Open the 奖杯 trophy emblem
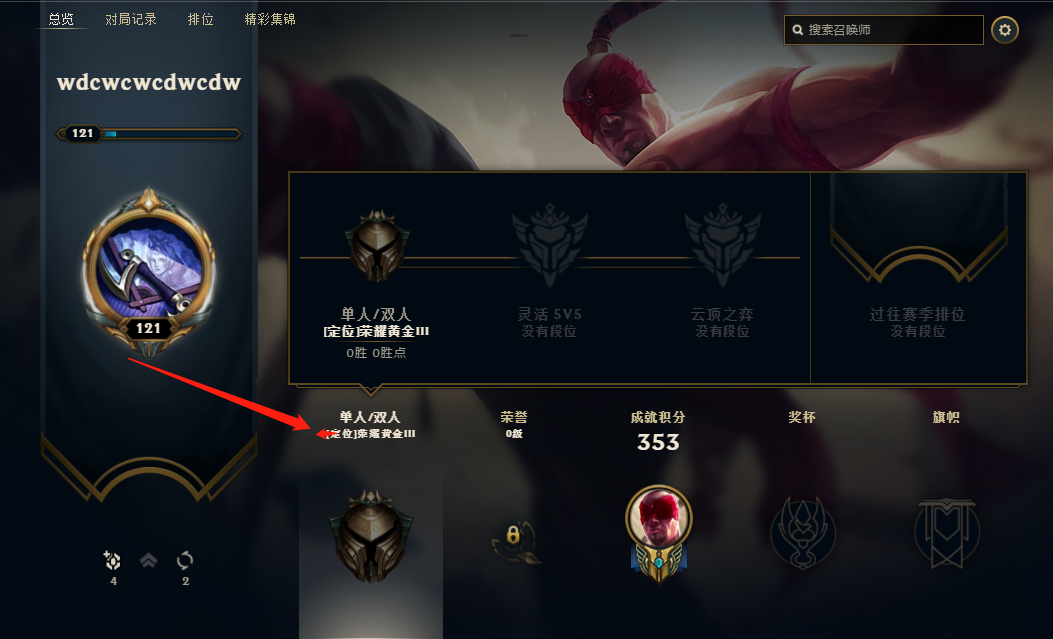The height and width of the screenshot is (639, 1053). tap(803, 534)
